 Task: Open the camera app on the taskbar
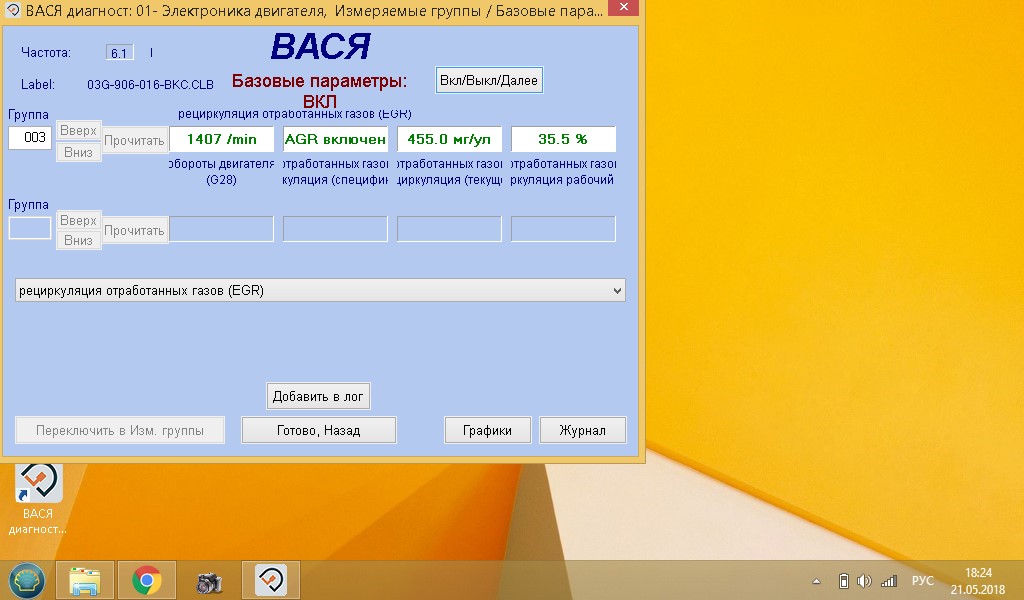[x=209, y=580]
